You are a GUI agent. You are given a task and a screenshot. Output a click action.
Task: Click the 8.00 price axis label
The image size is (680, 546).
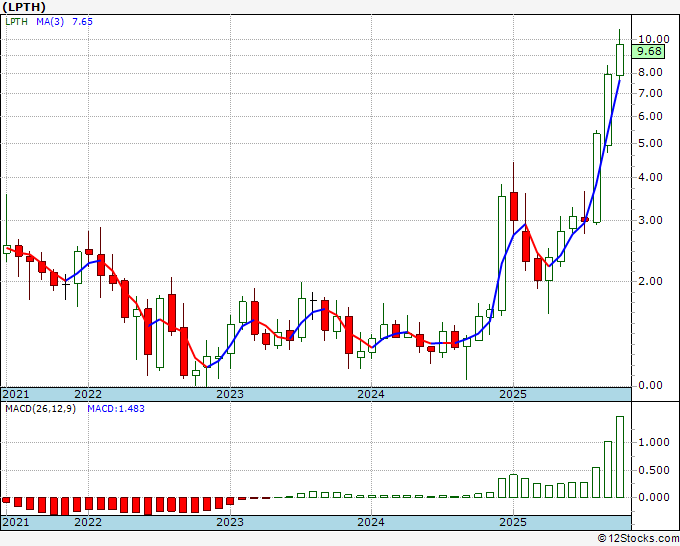[651, 72]
